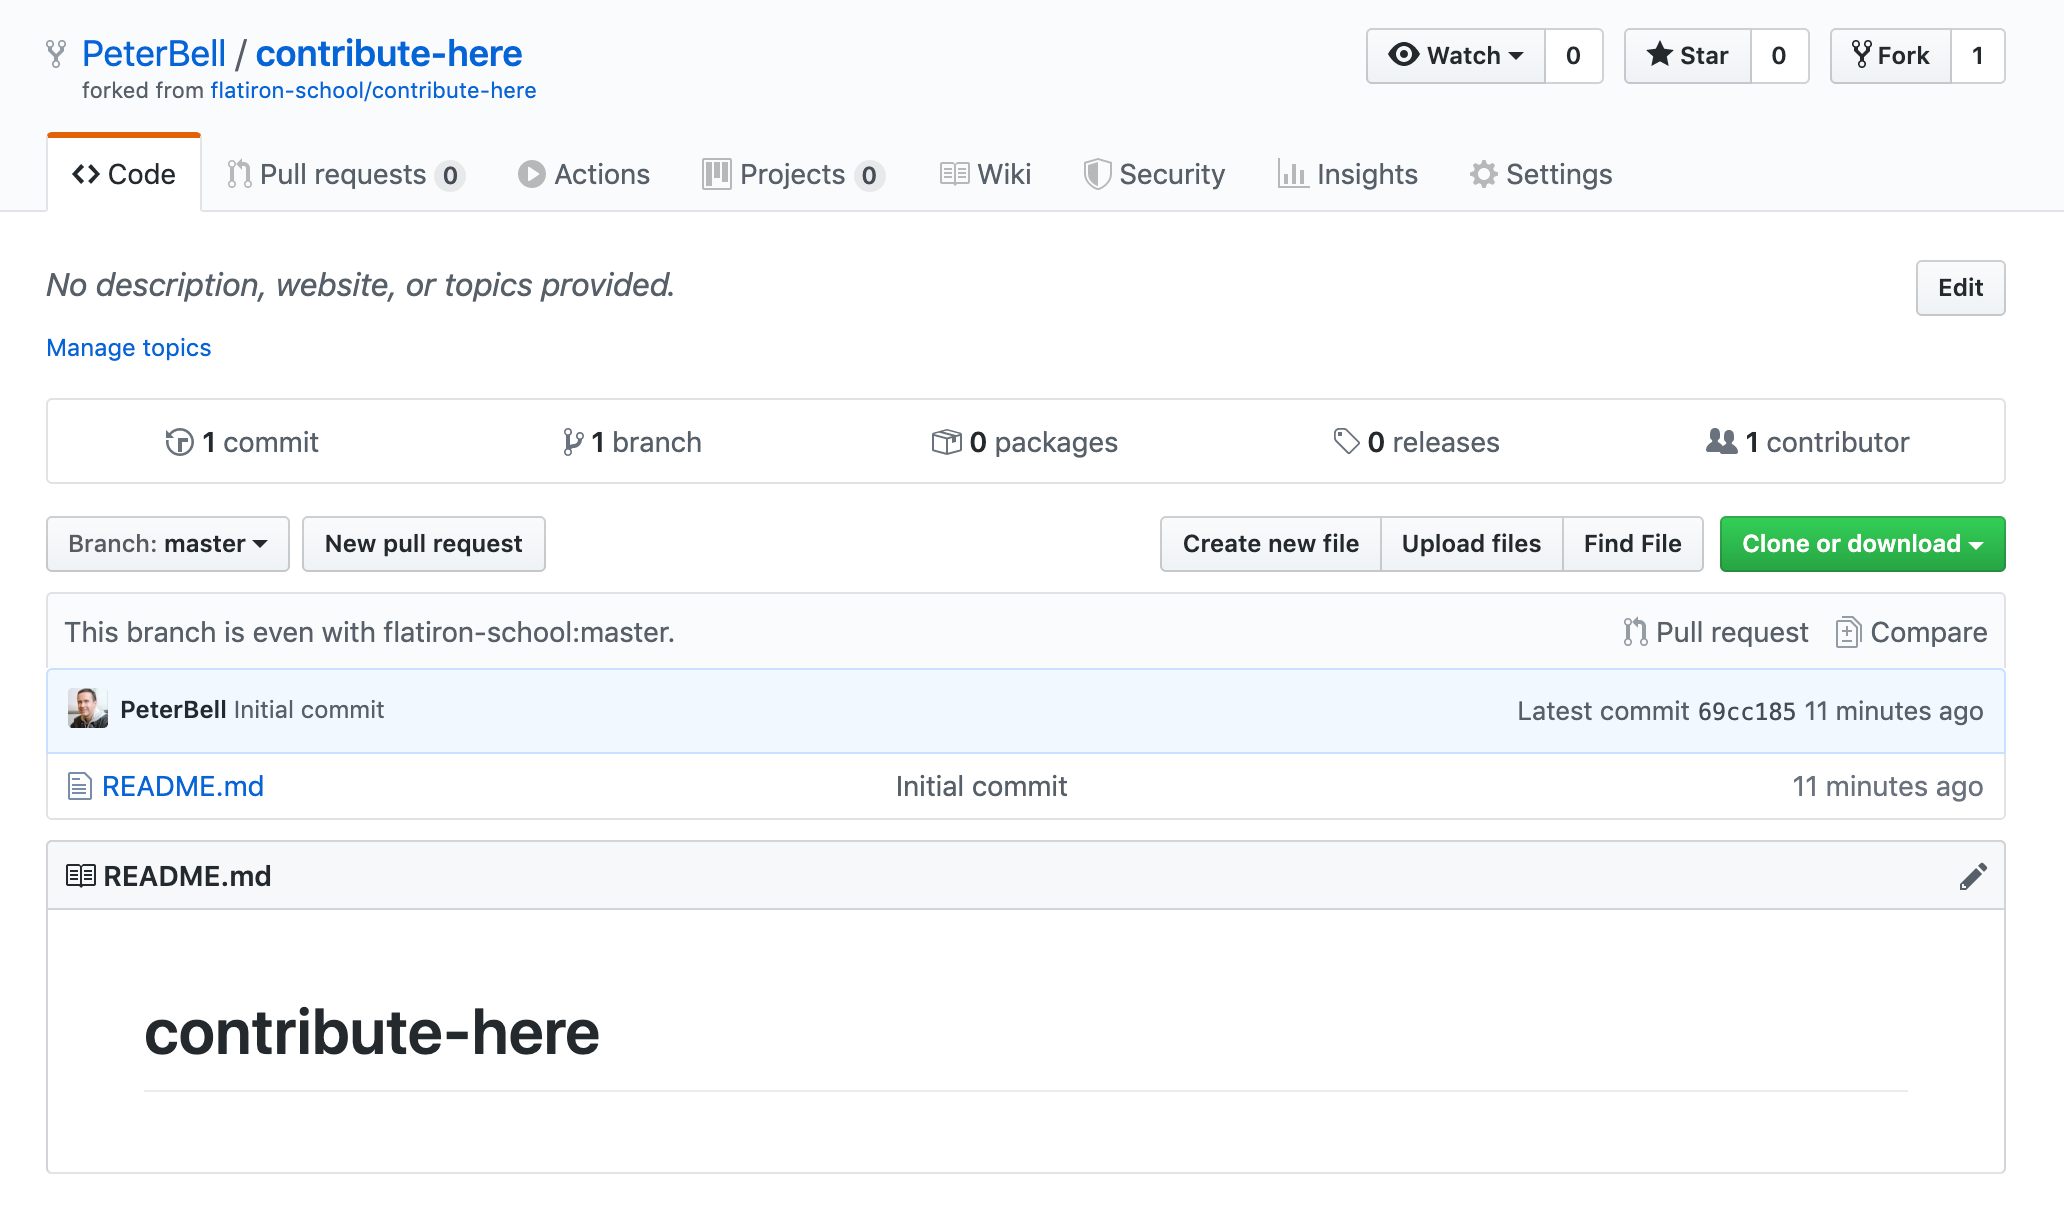
Task: Open the Branch: master dropdown
Action: [168, 544]
